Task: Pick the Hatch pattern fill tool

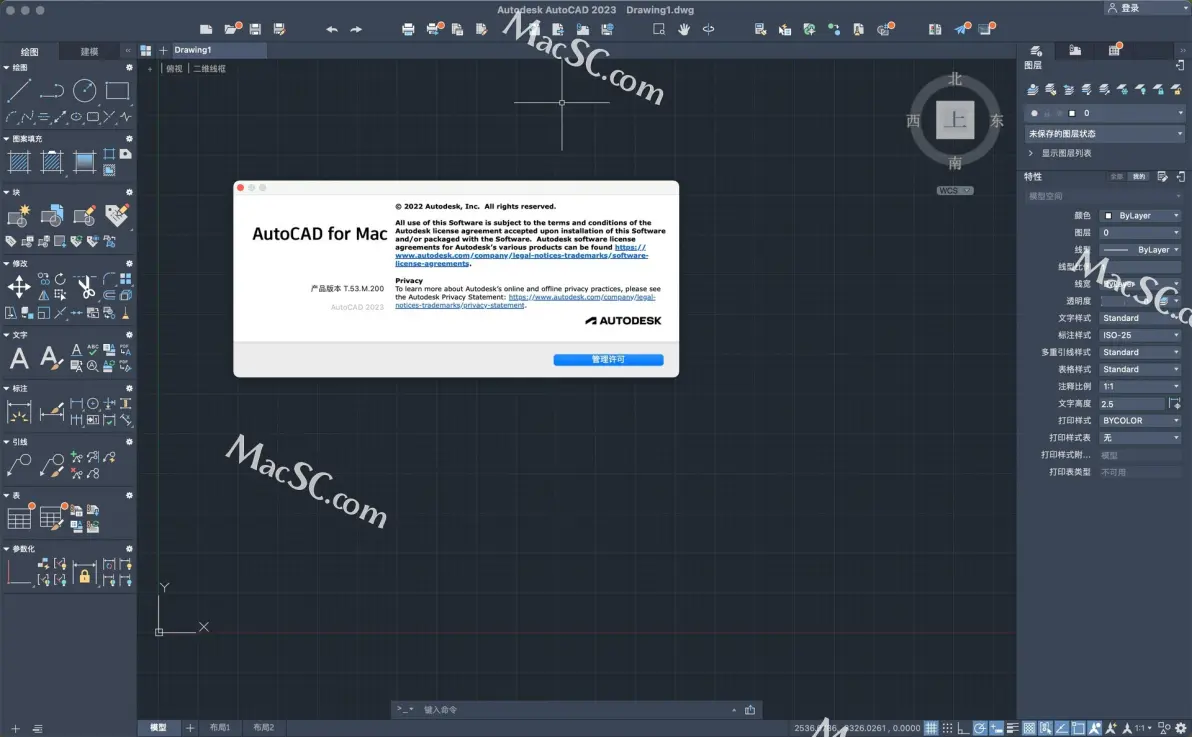Action: (x=19, y=161)
